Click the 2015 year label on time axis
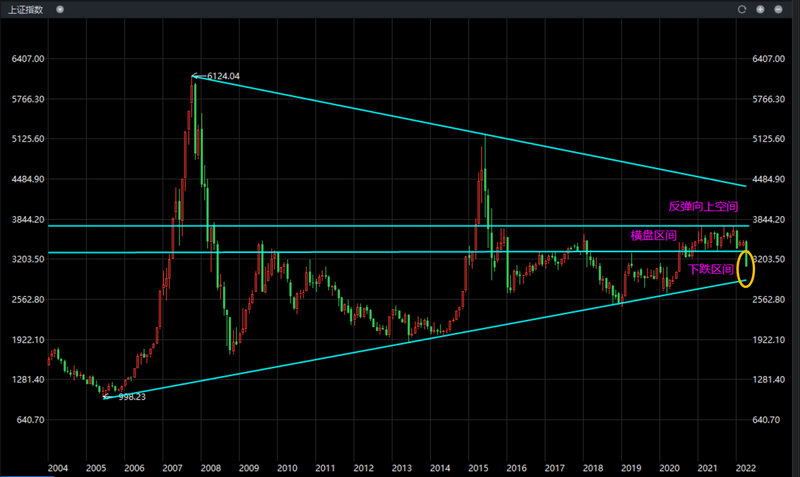 point(477,468)
